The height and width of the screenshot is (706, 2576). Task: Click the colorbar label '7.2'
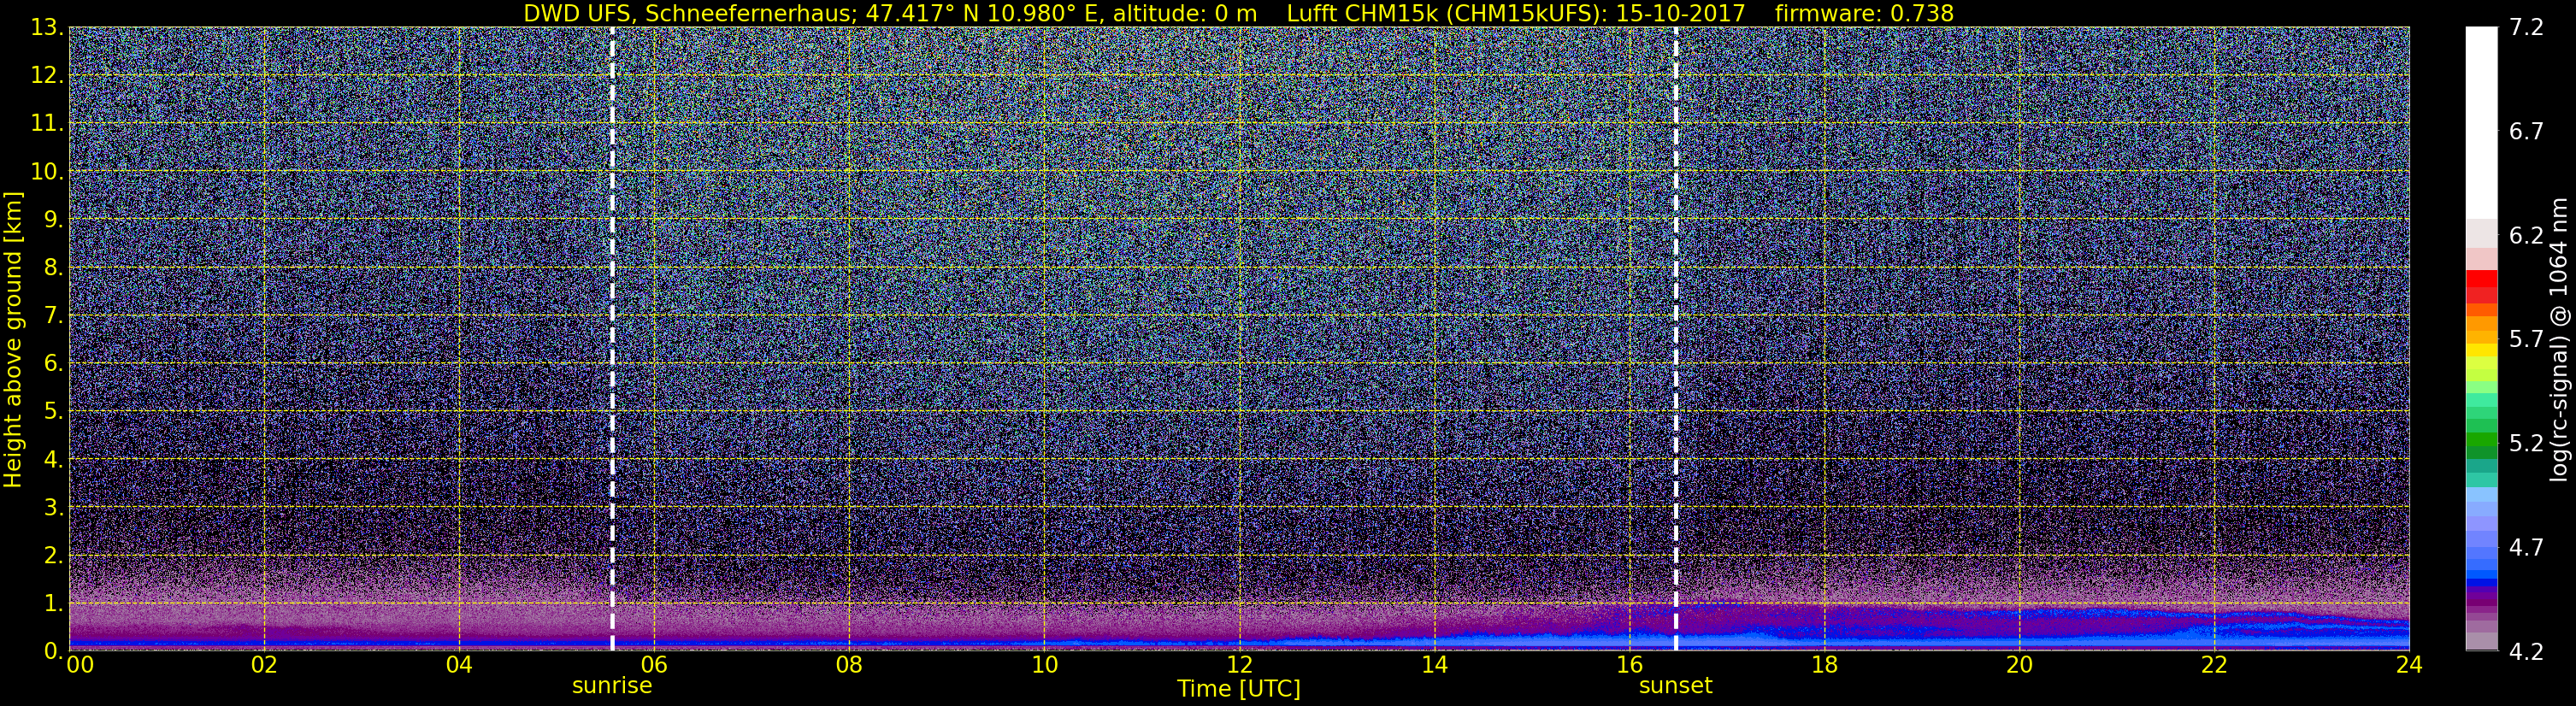point(2526,27)
